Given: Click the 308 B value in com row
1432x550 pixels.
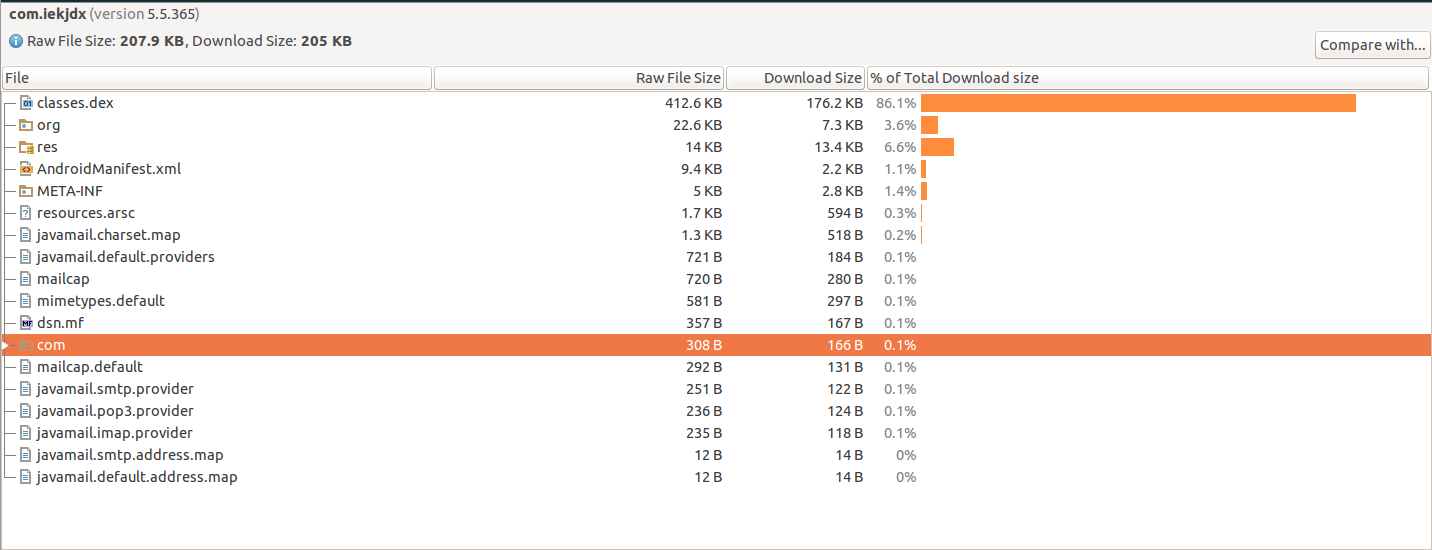Looking at the screenshot, I should point(703,345).
